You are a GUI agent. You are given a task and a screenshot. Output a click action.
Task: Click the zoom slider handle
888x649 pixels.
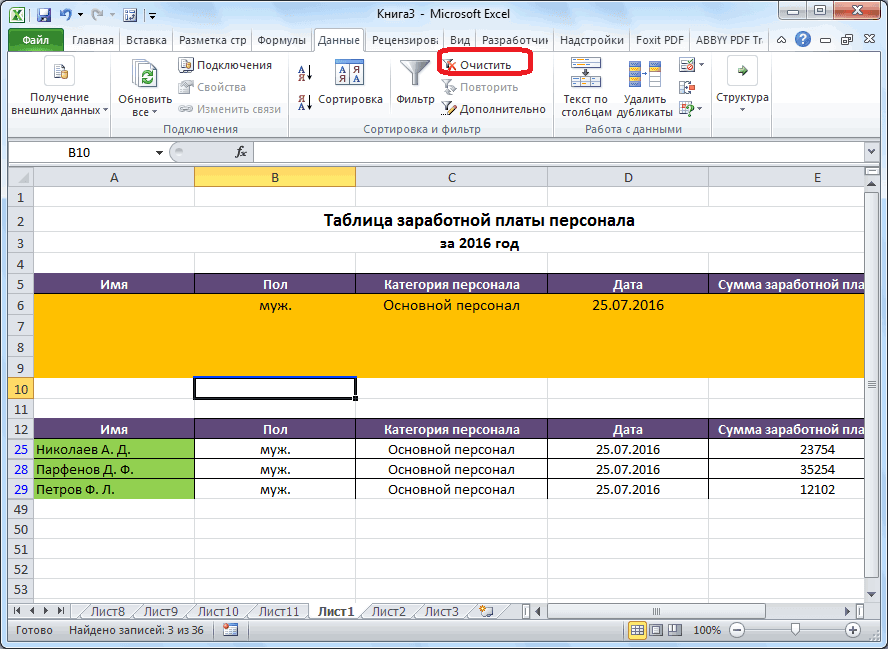coord(794,630)
